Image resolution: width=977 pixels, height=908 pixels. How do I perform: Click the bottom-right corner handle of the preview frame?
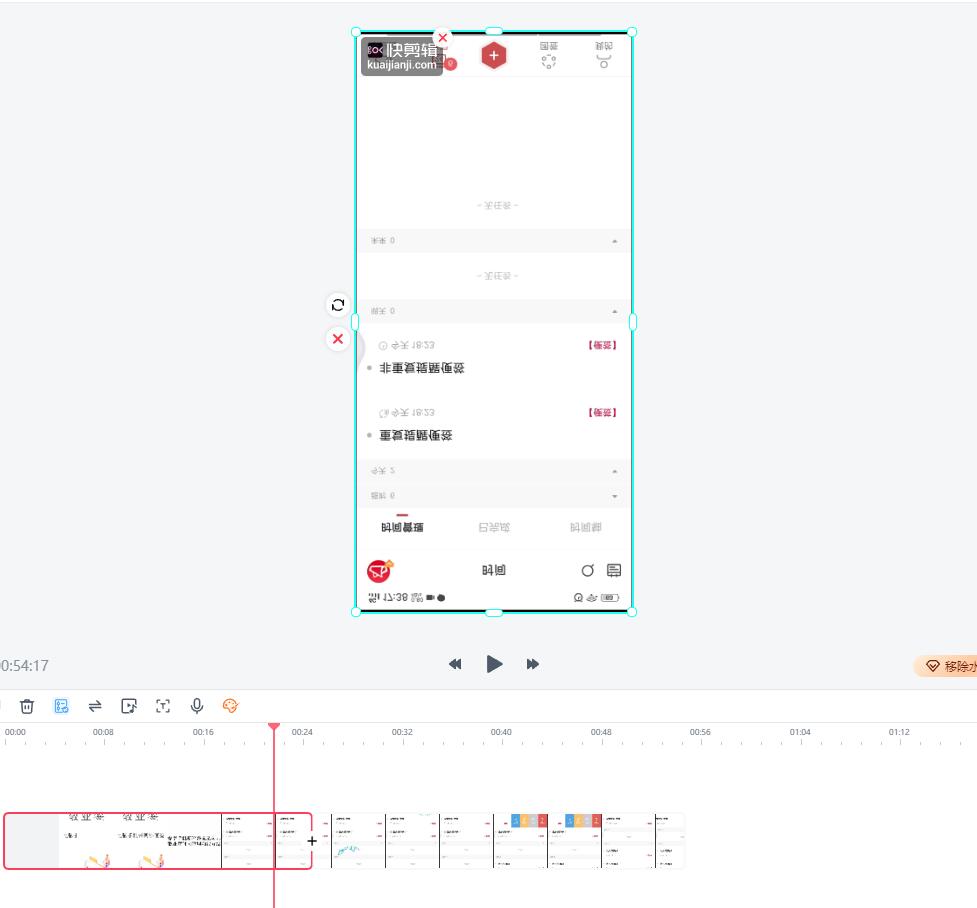pos(632,612)
